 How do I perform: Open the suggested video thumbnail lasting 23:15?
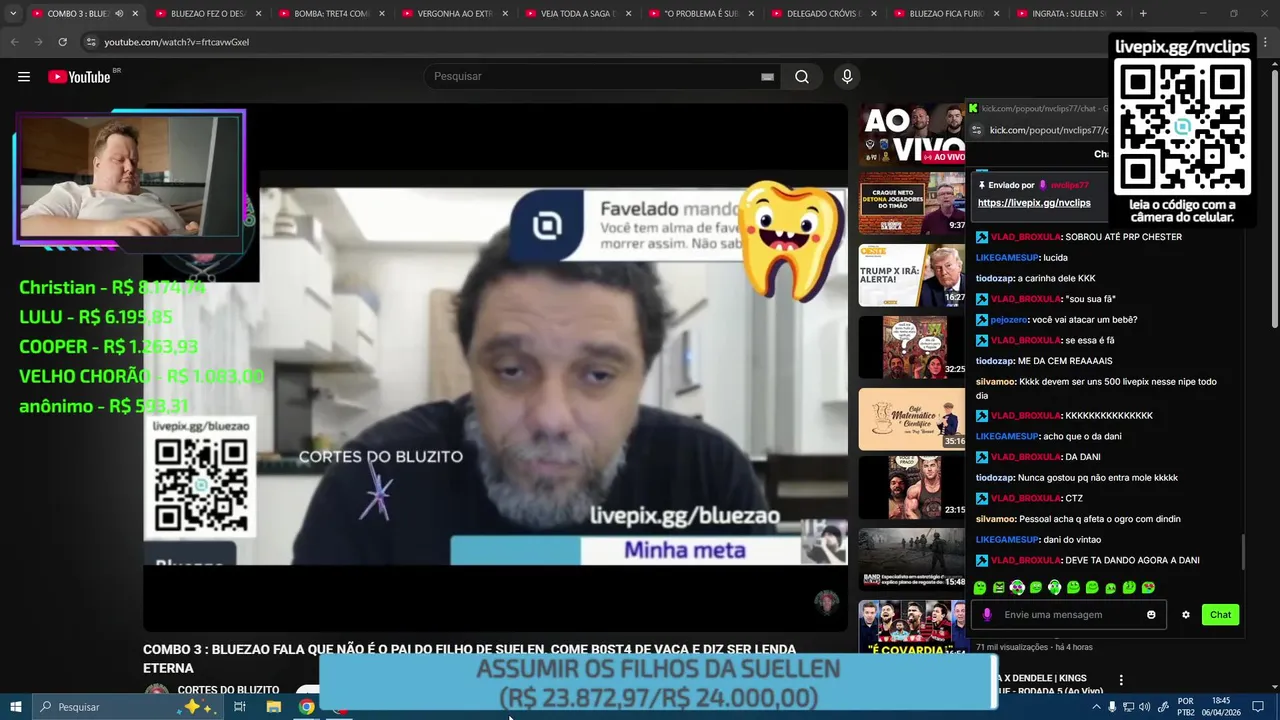pos(912,487)
